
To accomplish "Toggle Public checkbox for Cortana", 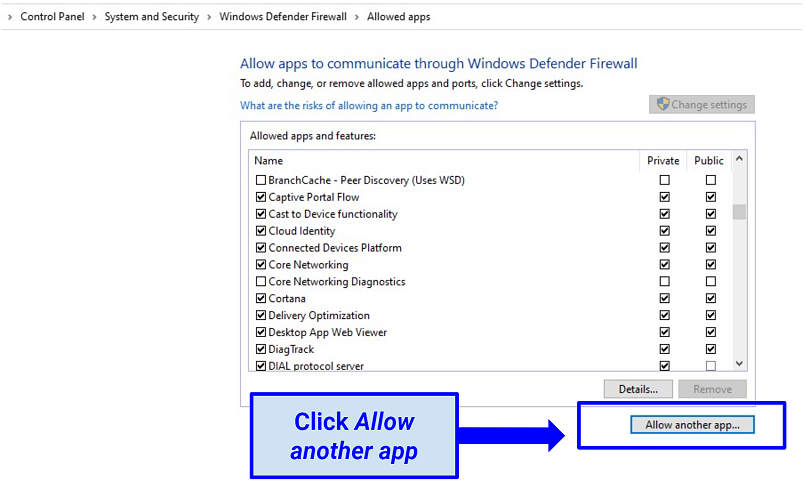I will pos(711,299).
